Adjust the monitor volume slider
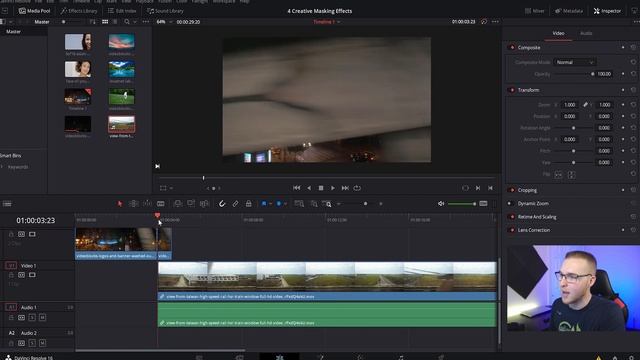Image resolution: width=640 pixels, height=360 pixels. click(462, 204)
